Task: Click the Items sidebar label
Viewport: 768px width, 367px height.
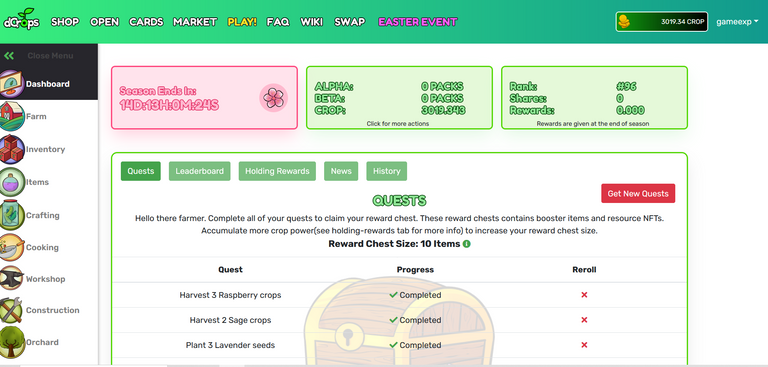Action: pos(38,182)
